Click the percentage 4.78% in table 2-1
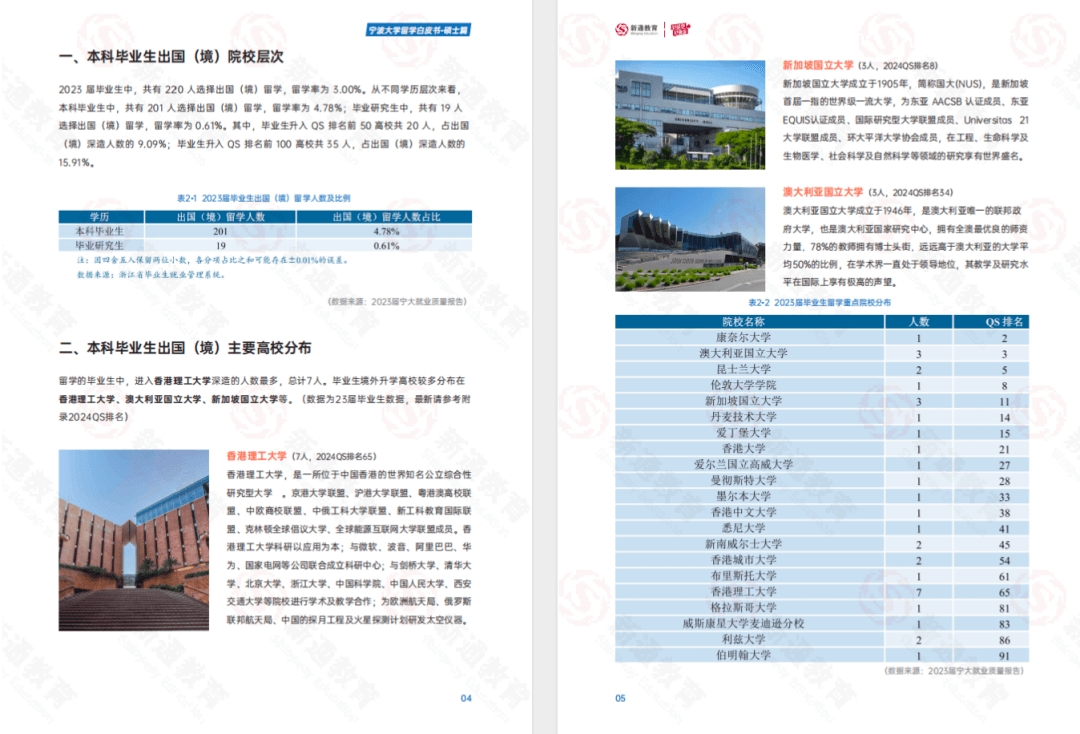 386,231
